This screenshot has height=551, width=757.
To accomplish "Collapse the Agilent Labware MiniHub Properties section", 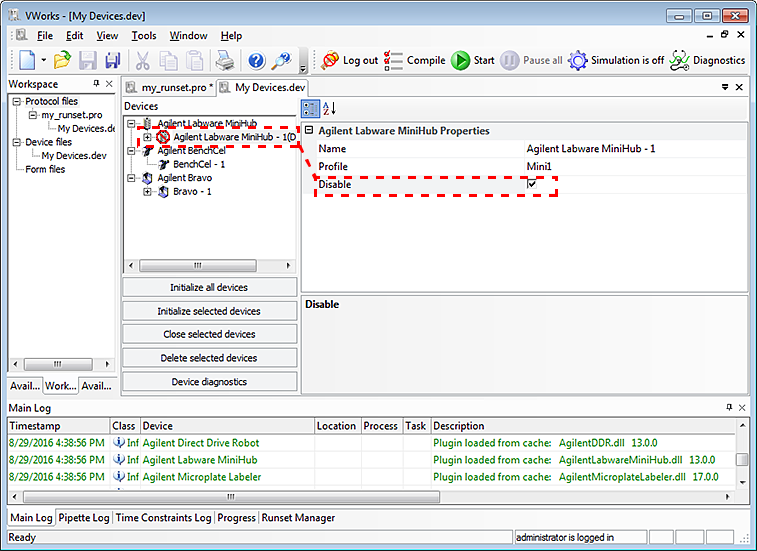I will pyautogui.click(x=310, y=131).
